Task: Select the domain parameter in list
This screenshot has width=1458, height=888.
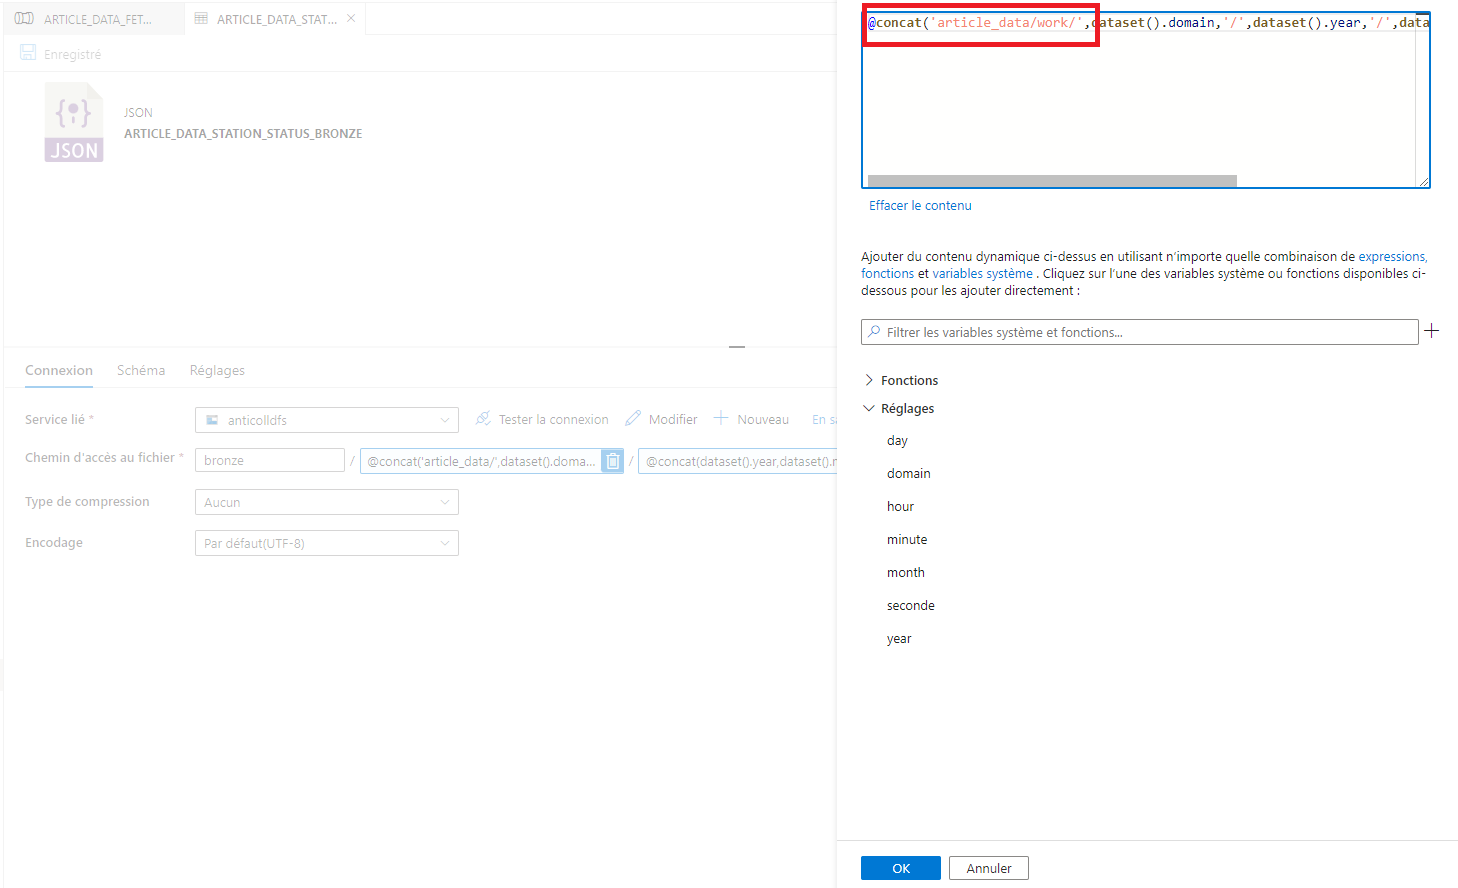Action: [x=908, y=473]
